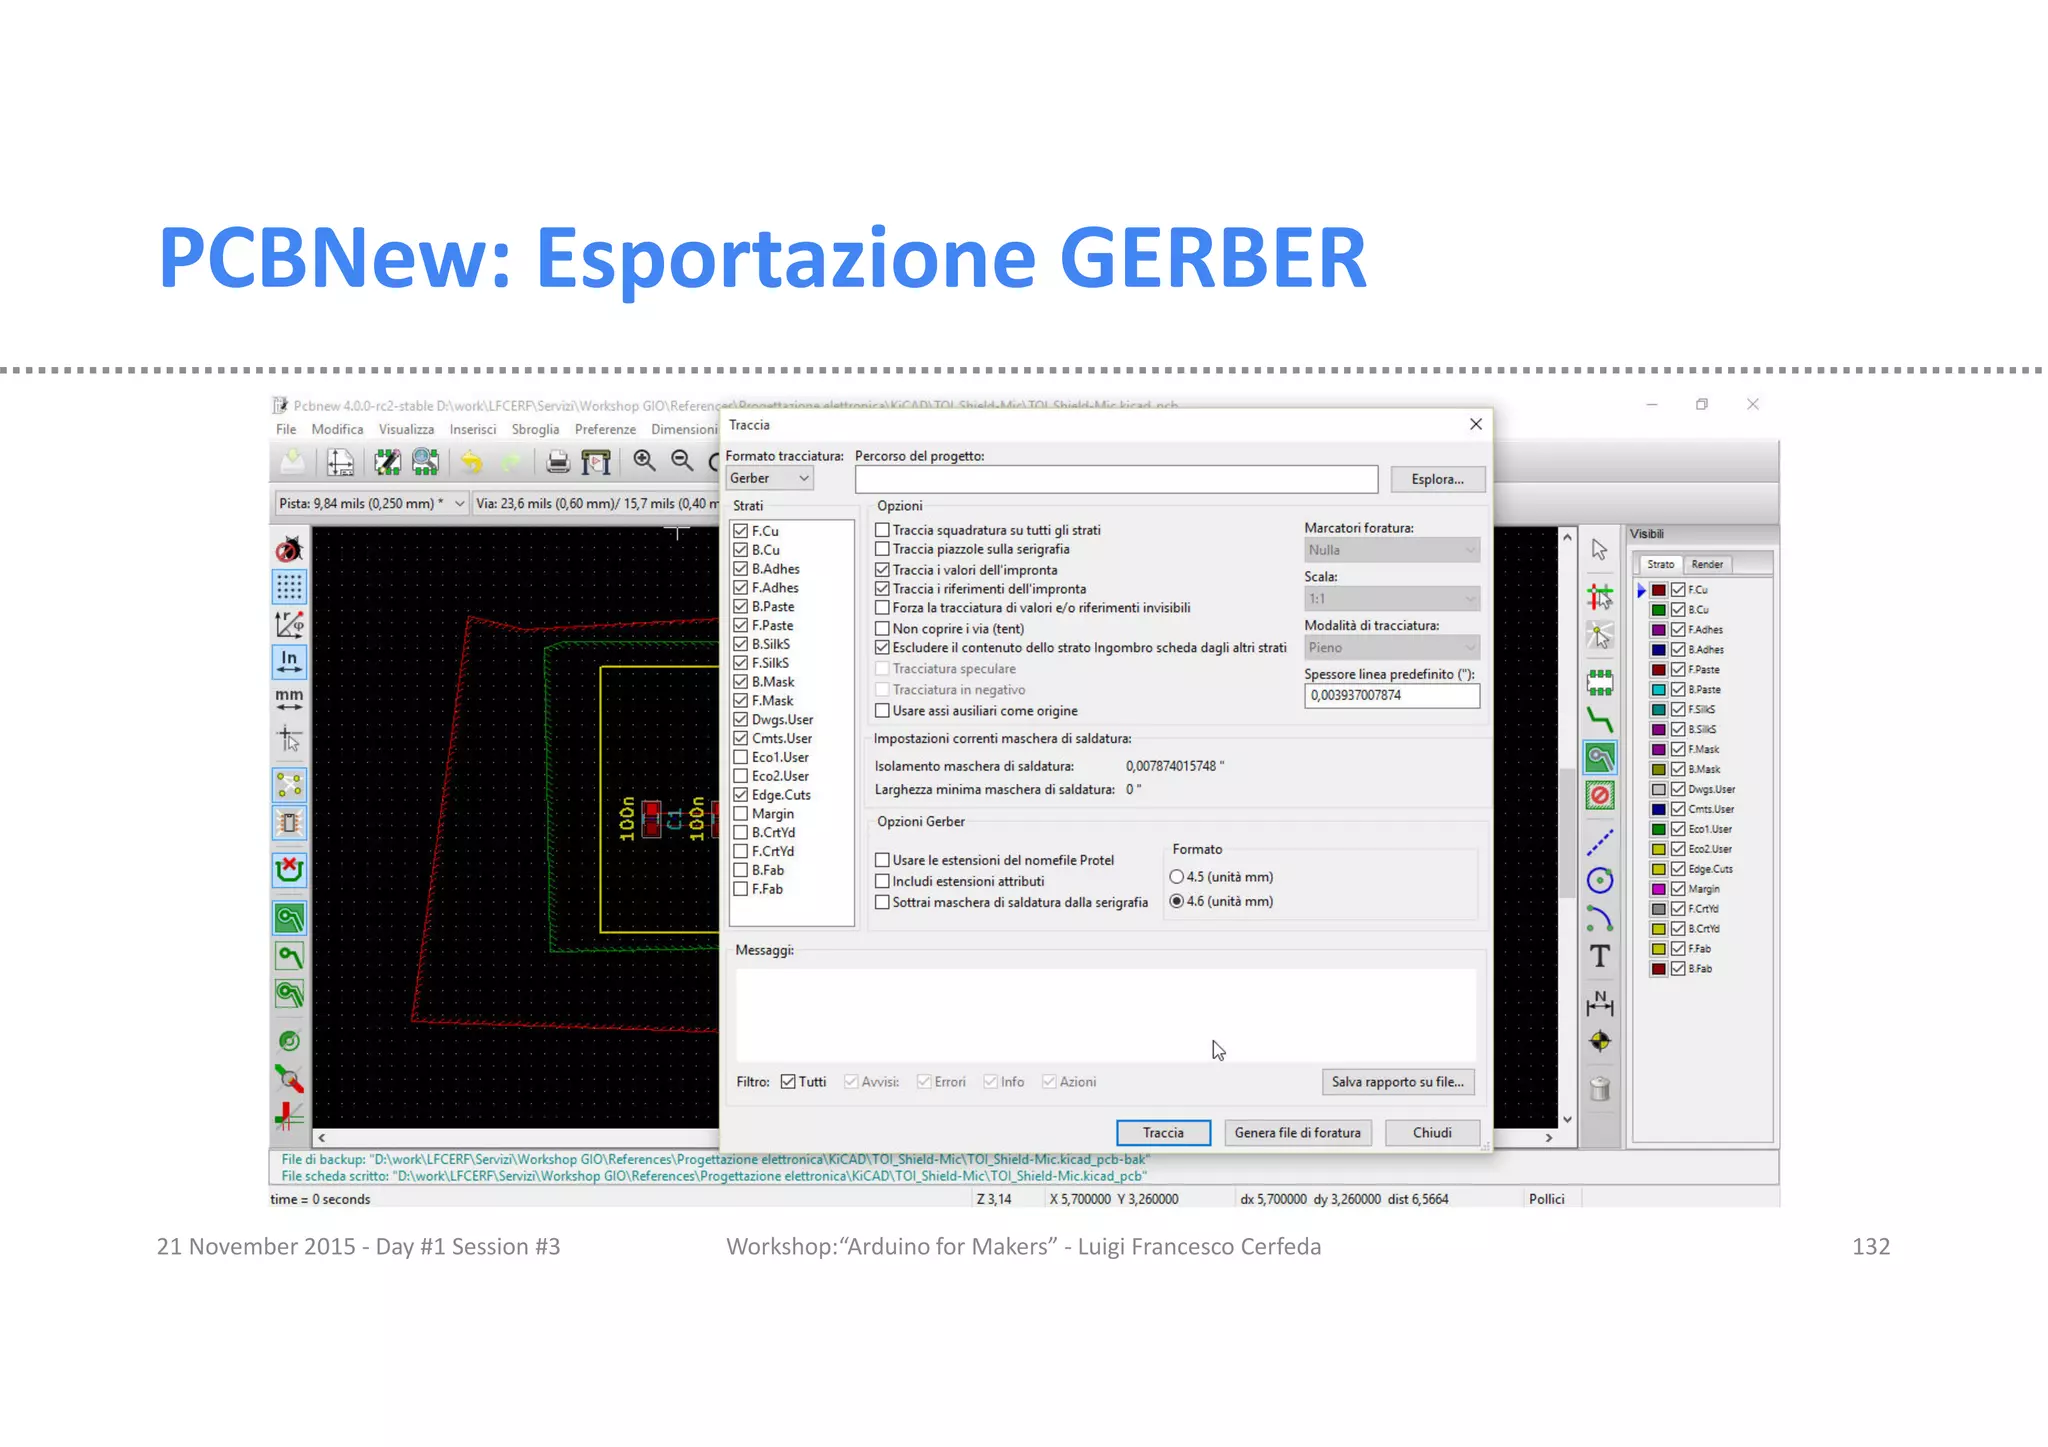Open the Inserisci menu

473,429
